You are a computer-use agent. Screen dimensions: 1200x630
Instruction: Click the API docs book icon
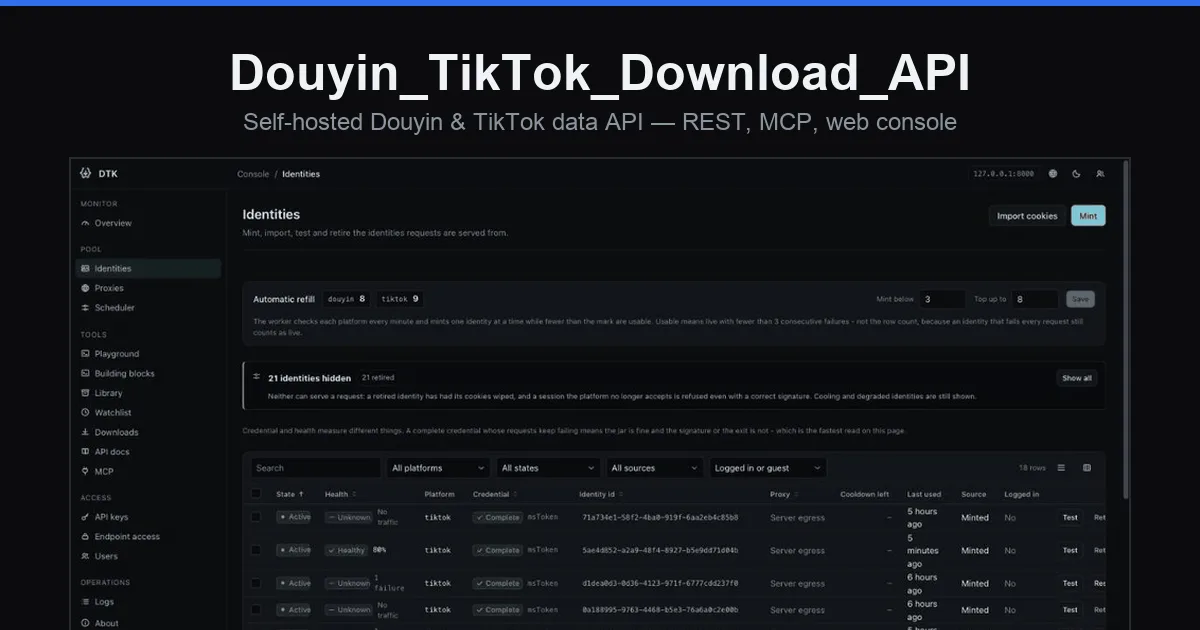(x=85, y=451)
